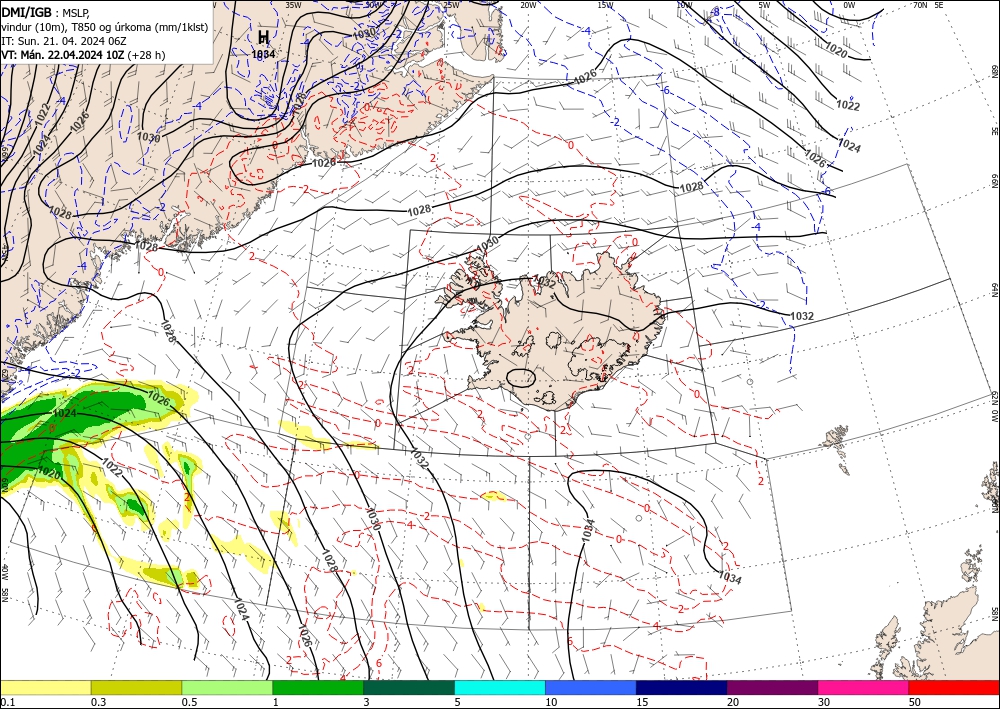This screenshot has width=1000, height=709.
Task: Click the 'DMI/IGB' title text
Action: click(27, 12)
